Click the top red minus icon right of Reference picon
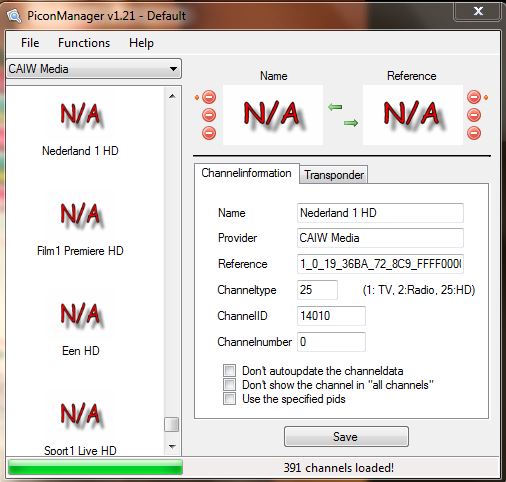This screenshot has height=482, width=506. 474,97
